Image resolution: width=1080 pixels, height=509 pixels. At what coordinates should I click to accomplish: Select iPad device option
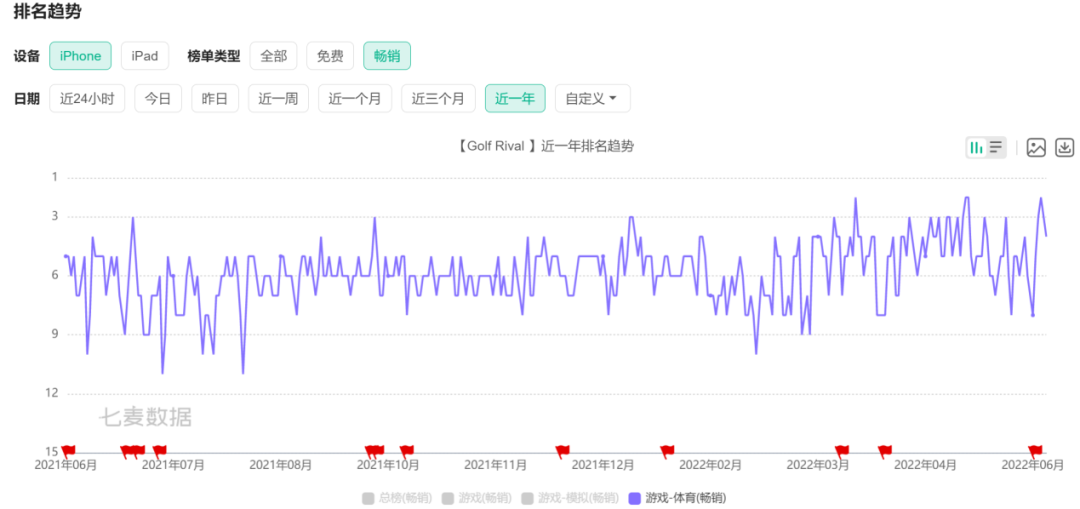click(x=145, y=56)
